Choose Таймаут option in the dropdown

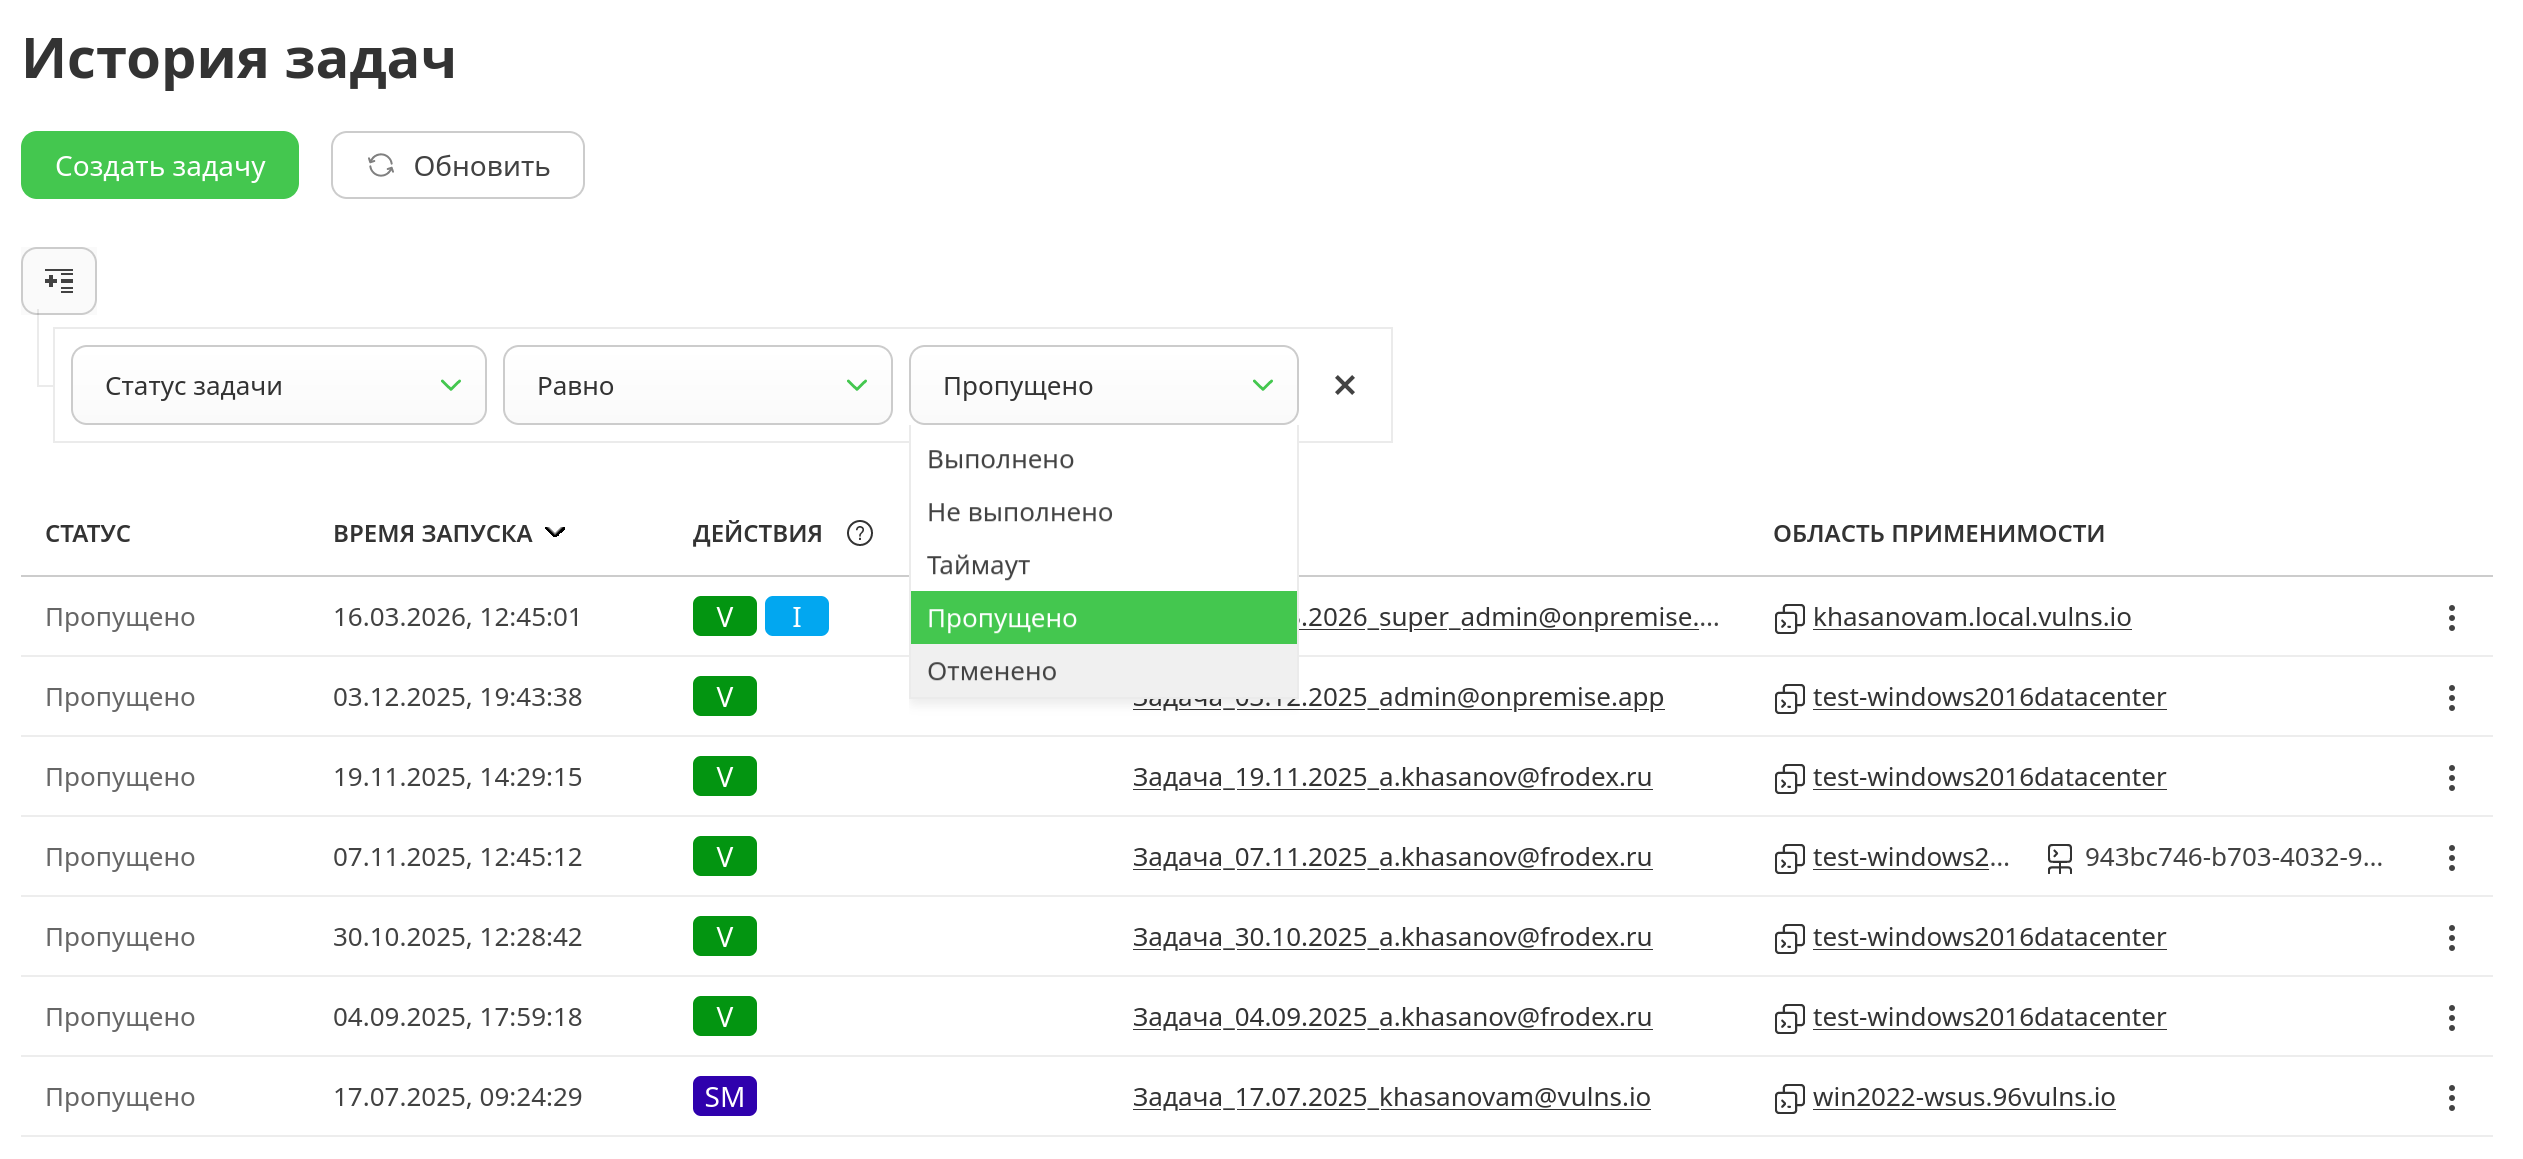[978, 565]
